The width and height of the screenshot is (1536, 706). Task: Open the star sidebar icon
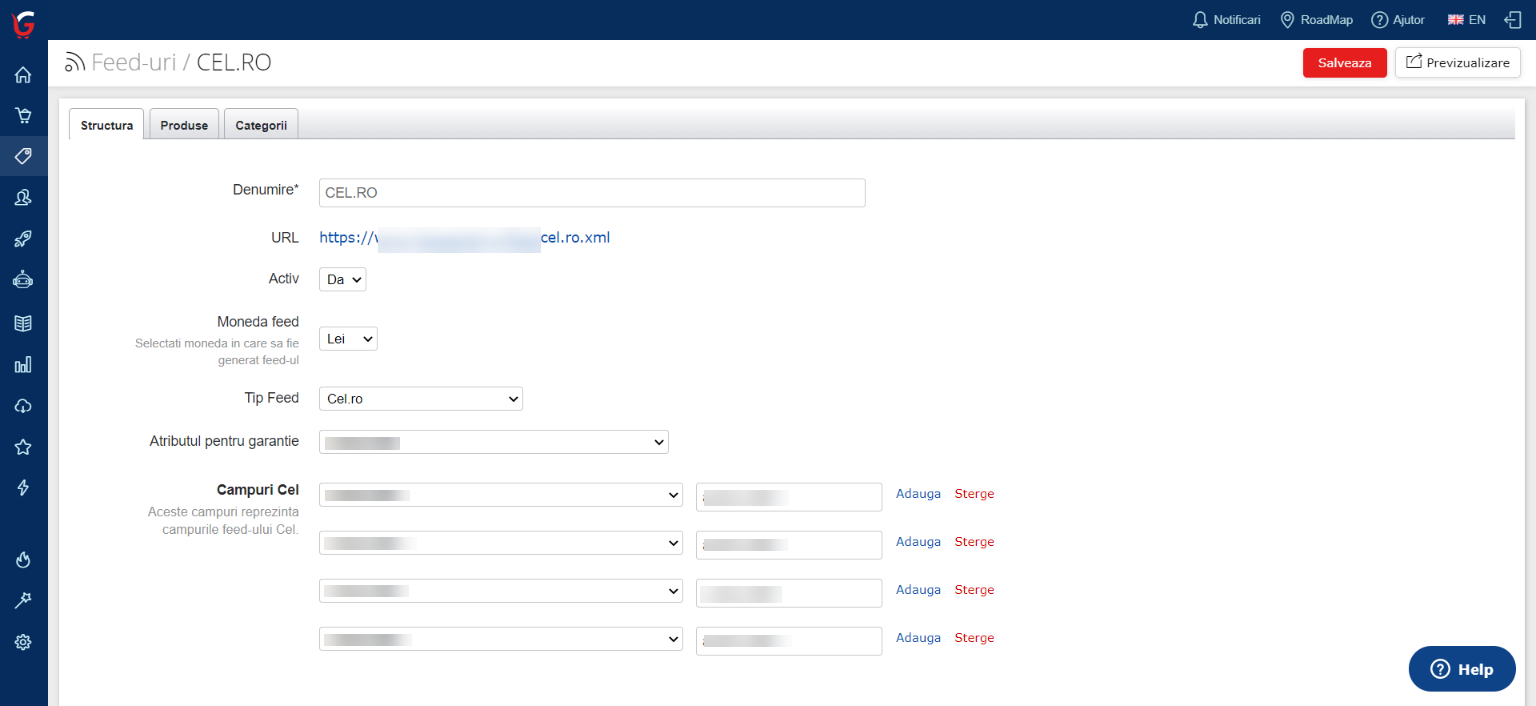[23, 447]
